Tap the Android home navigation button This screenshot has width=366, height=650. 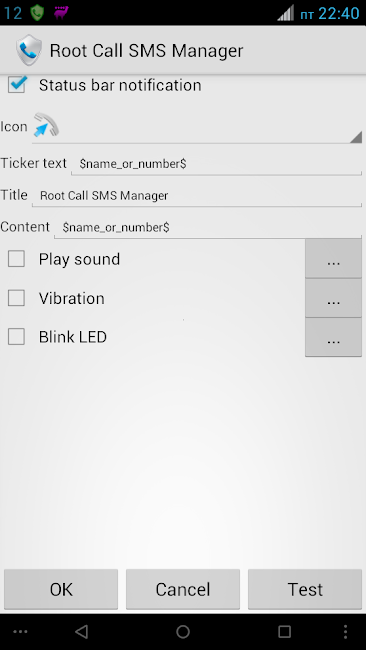coord(183,631)
